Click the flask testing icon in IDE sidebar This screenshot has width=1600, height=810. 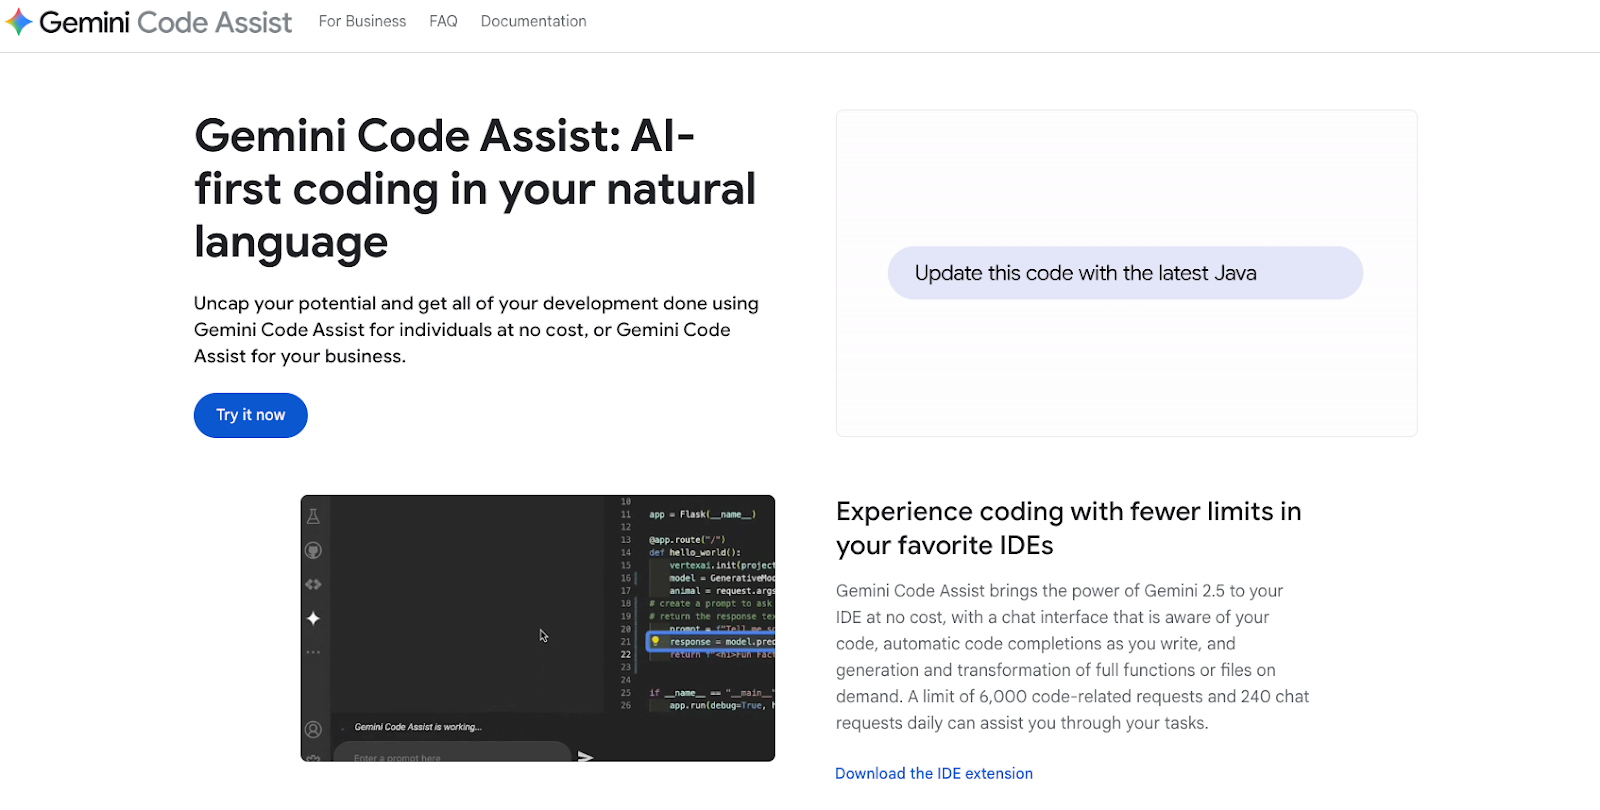tap(313, 516)
